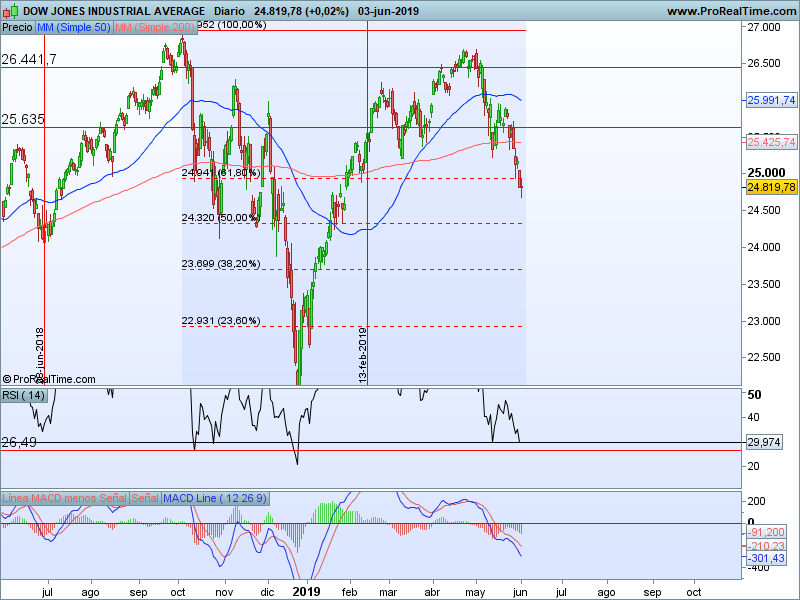Click the 24.320 (50,00%) Fibonacci label
The image size is (800, 600).
pyautogui.click(x=221, y=217)
